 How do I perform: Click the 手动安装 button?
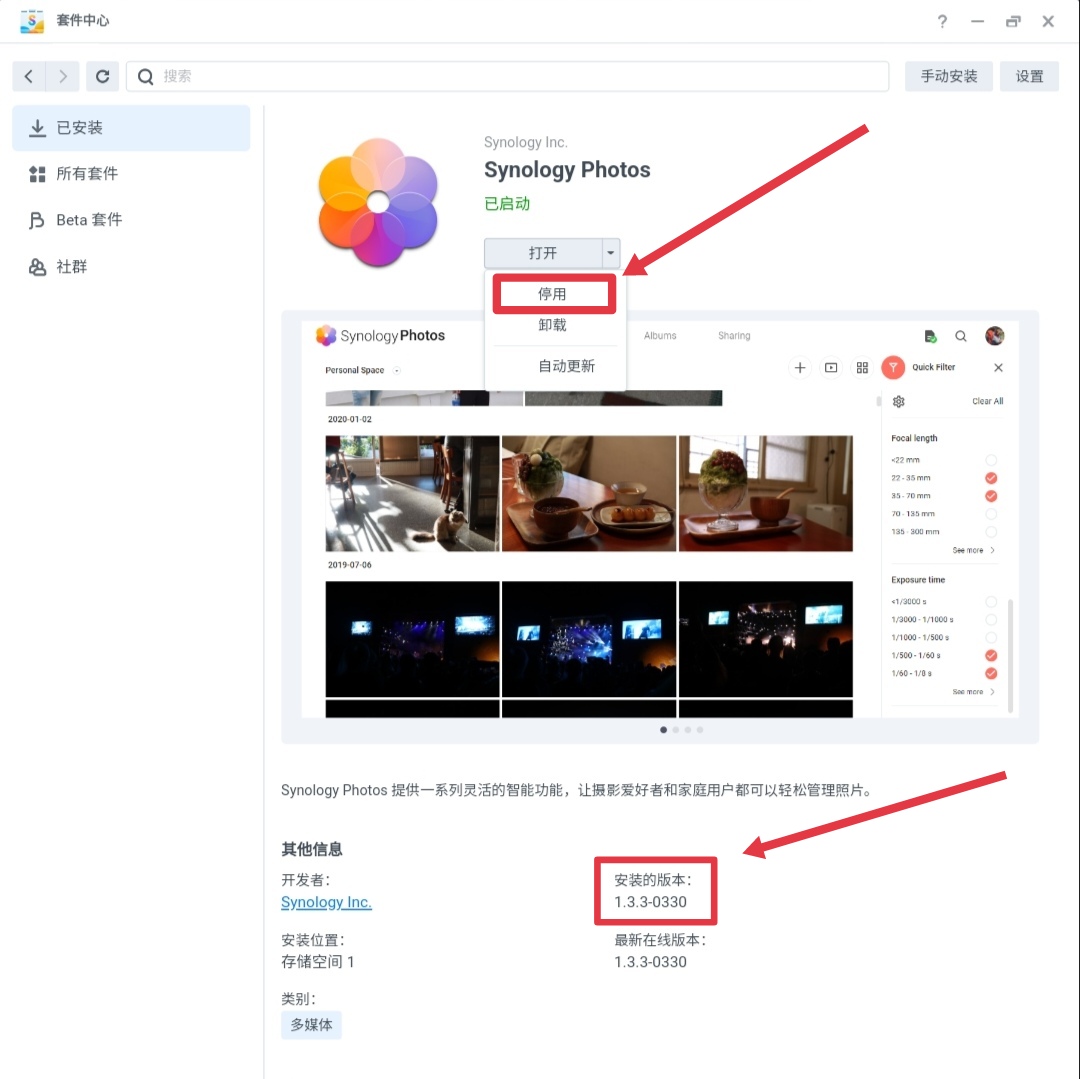[x=948, y=76]
